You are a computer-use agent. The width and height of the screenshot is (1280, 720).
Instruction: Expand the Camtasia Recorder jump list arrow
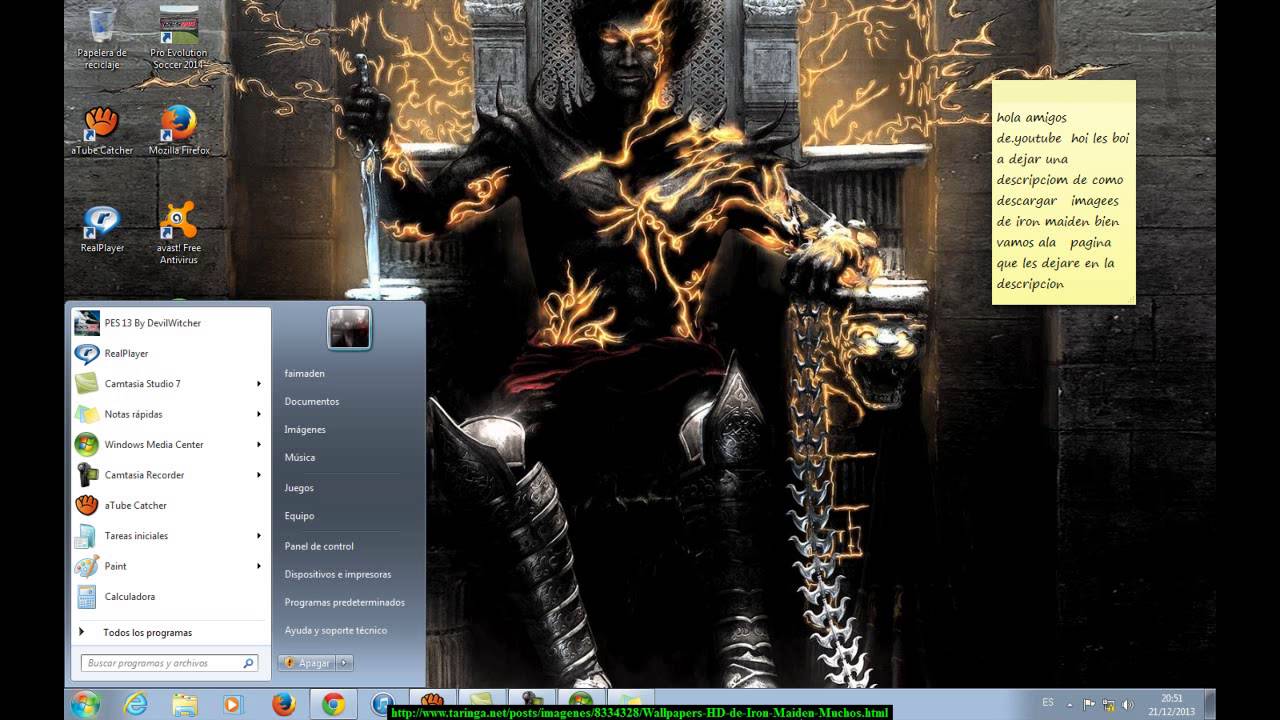tap(259, 475)
